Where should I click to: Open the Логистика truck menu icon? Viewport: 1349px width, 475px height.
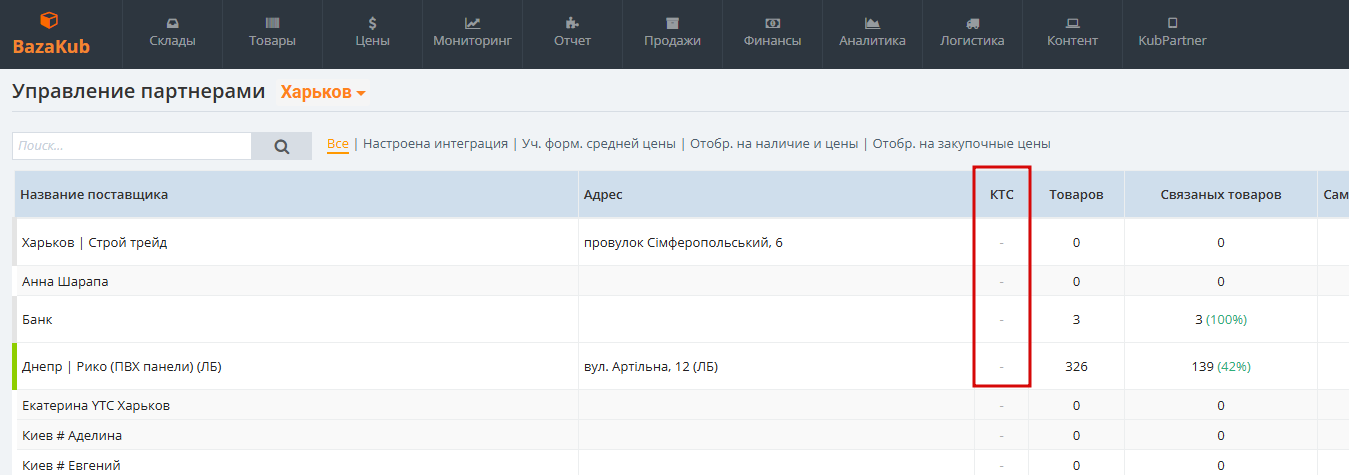(972, 23)
